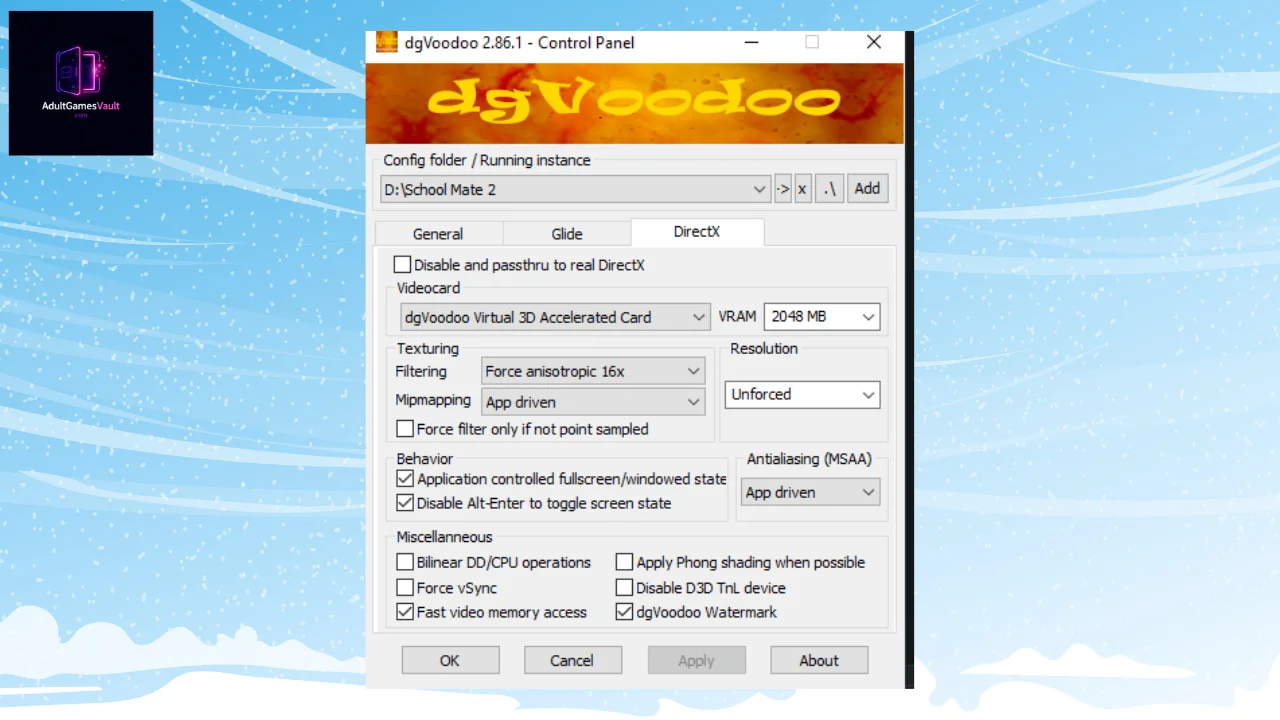Screen dimensions: 1280x720
Task: Switch to the Glide tab
Action: coord(567,233)
